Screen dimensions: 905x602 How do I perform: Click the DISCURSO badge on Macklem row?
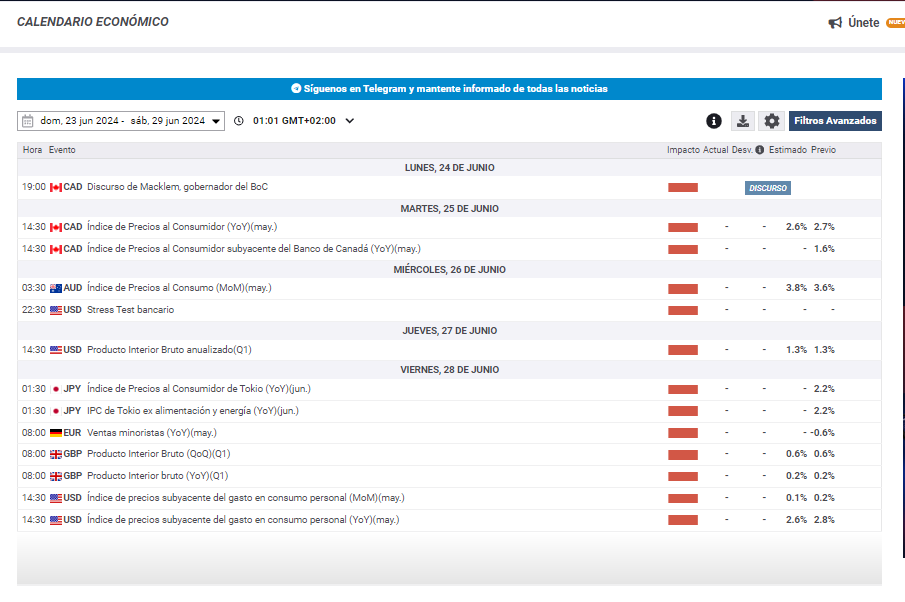tap(768, 188)
